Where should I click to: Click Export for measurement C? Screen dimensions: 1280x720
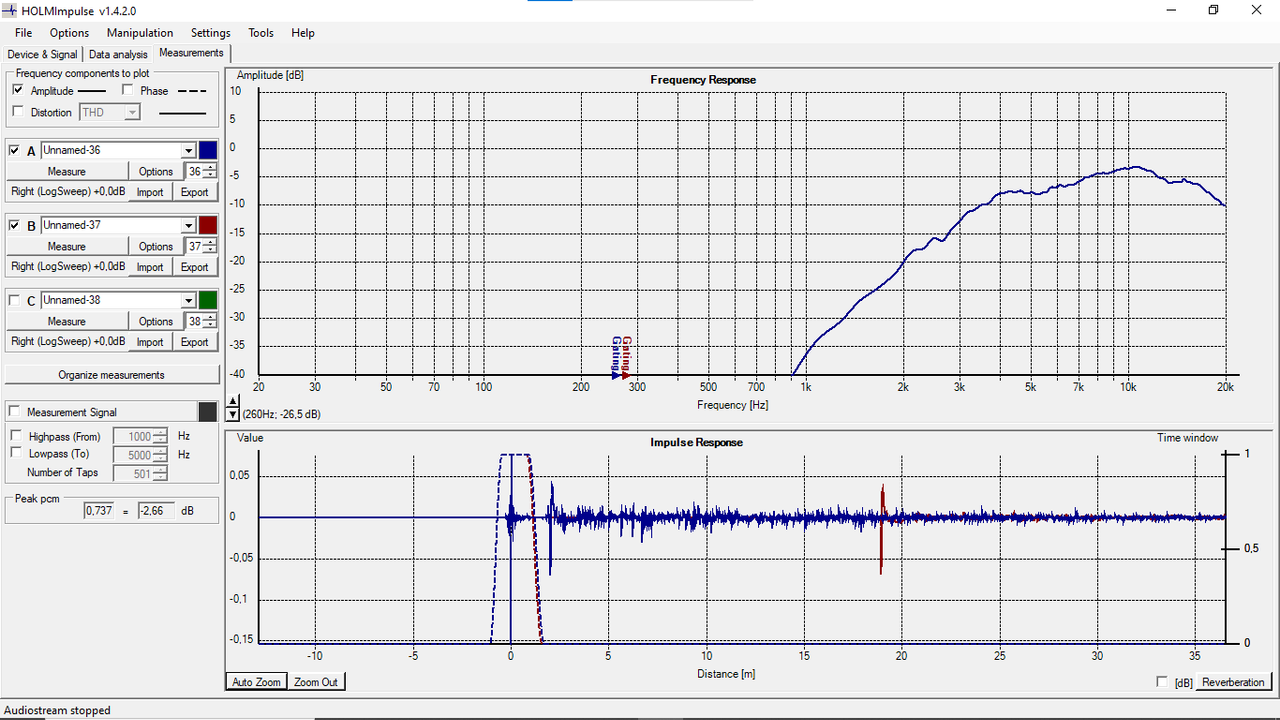coord(195,342)
